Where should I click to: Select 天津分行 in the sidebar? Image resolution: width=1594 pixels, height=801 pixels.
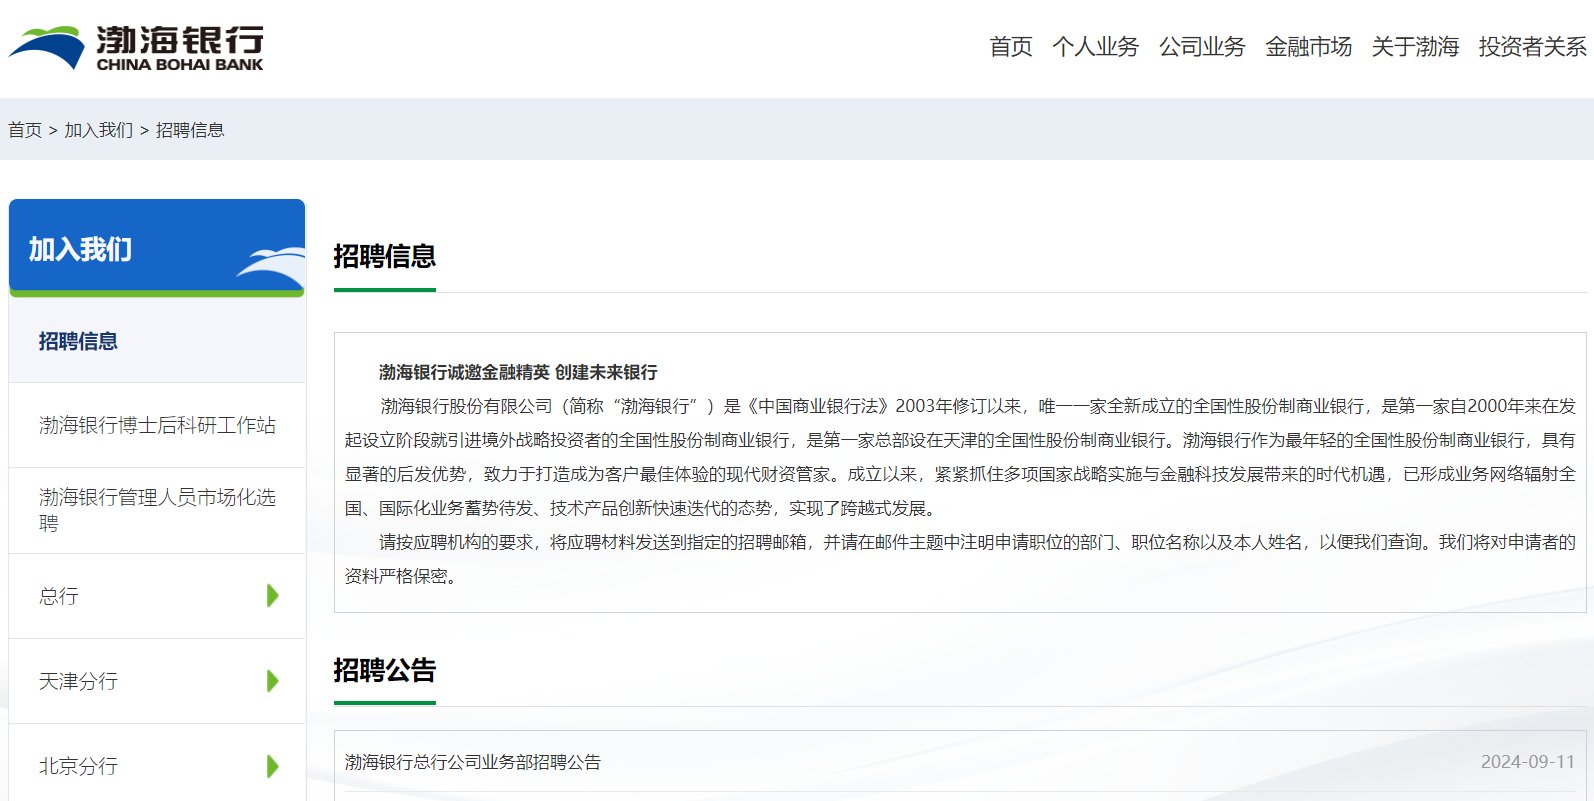[x=78, y=681]
